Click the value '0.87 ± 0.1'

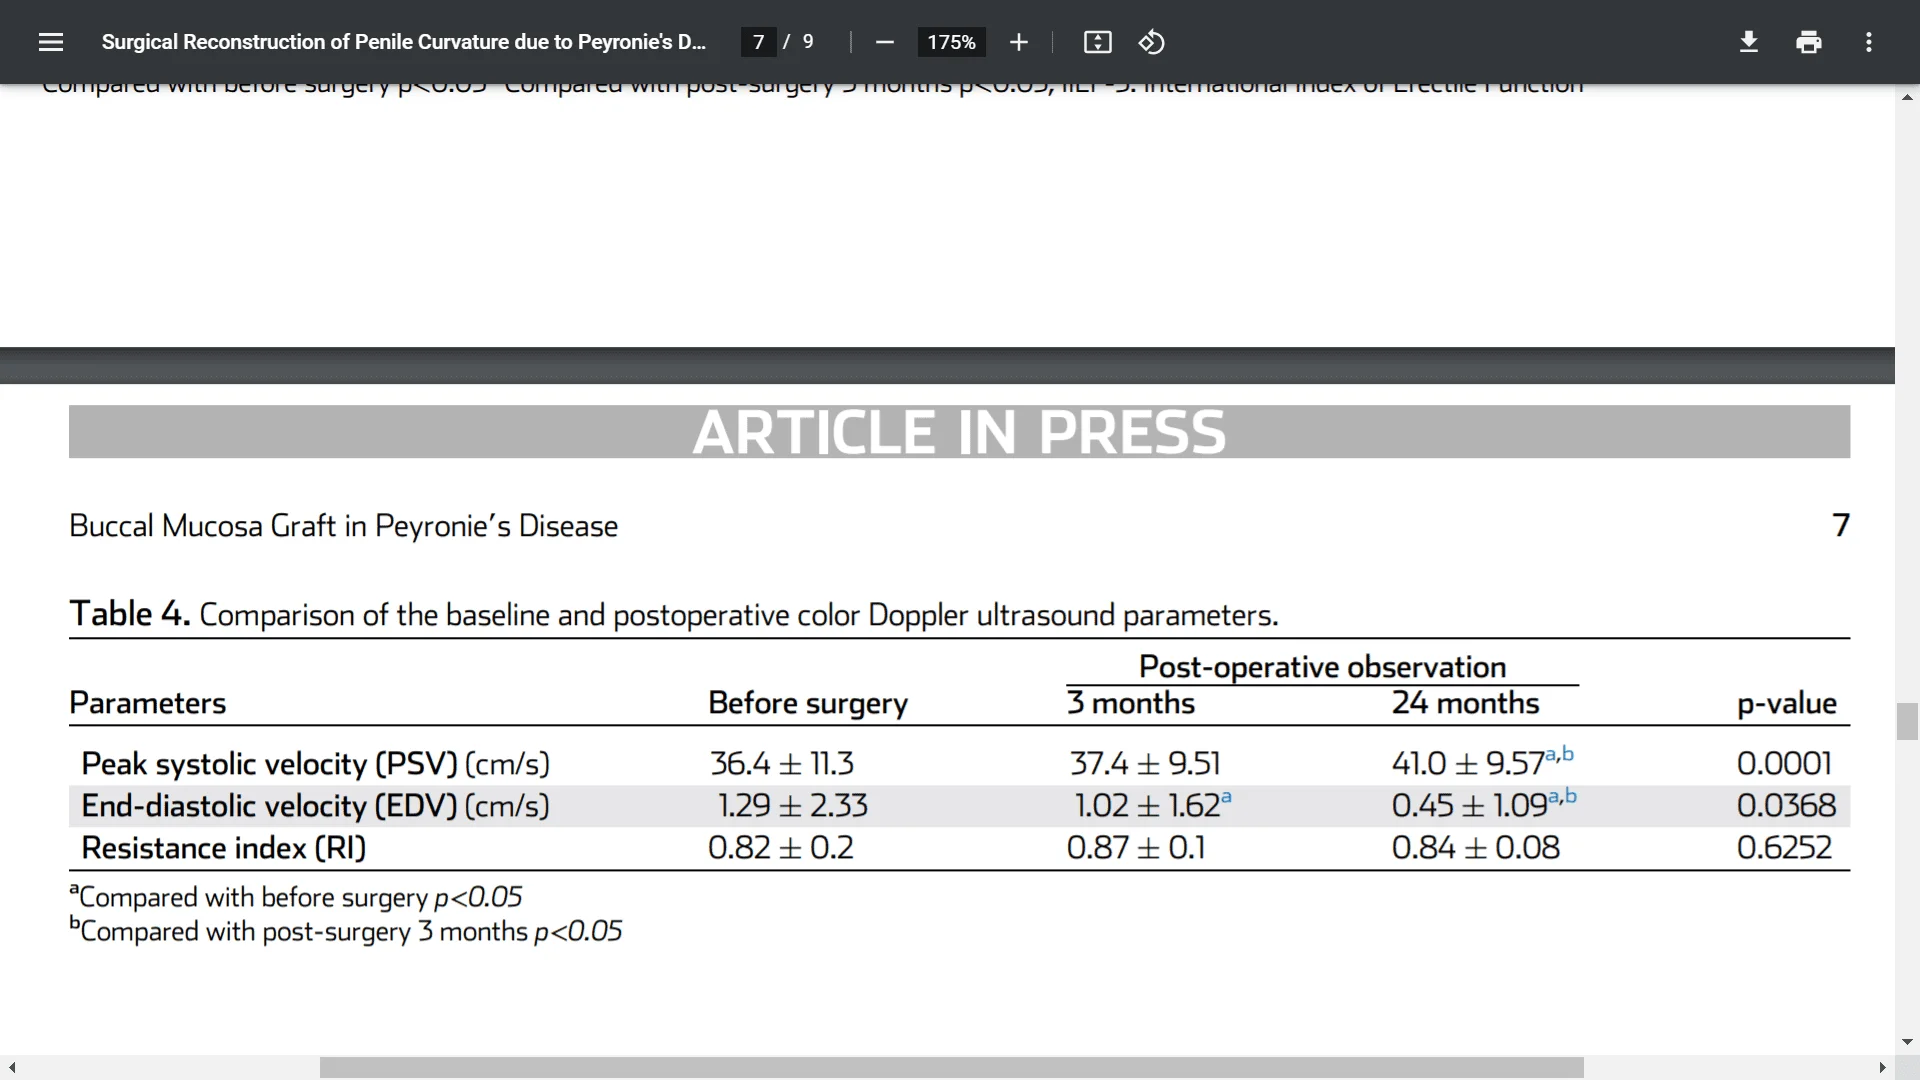click(x=1136, y=848)
